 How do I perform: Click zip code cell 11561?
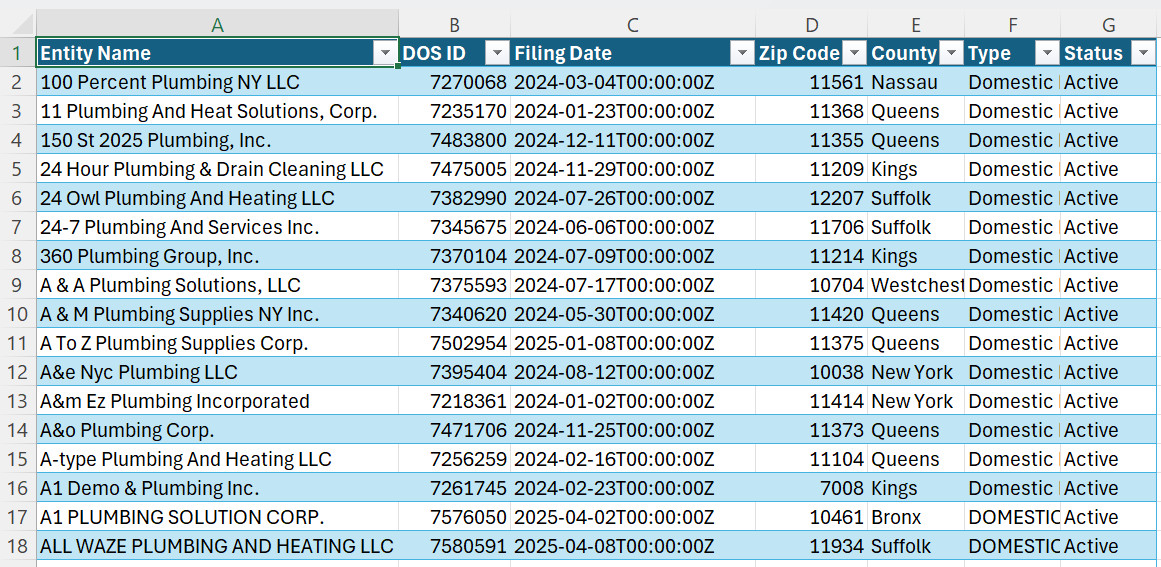pos(812,82)
